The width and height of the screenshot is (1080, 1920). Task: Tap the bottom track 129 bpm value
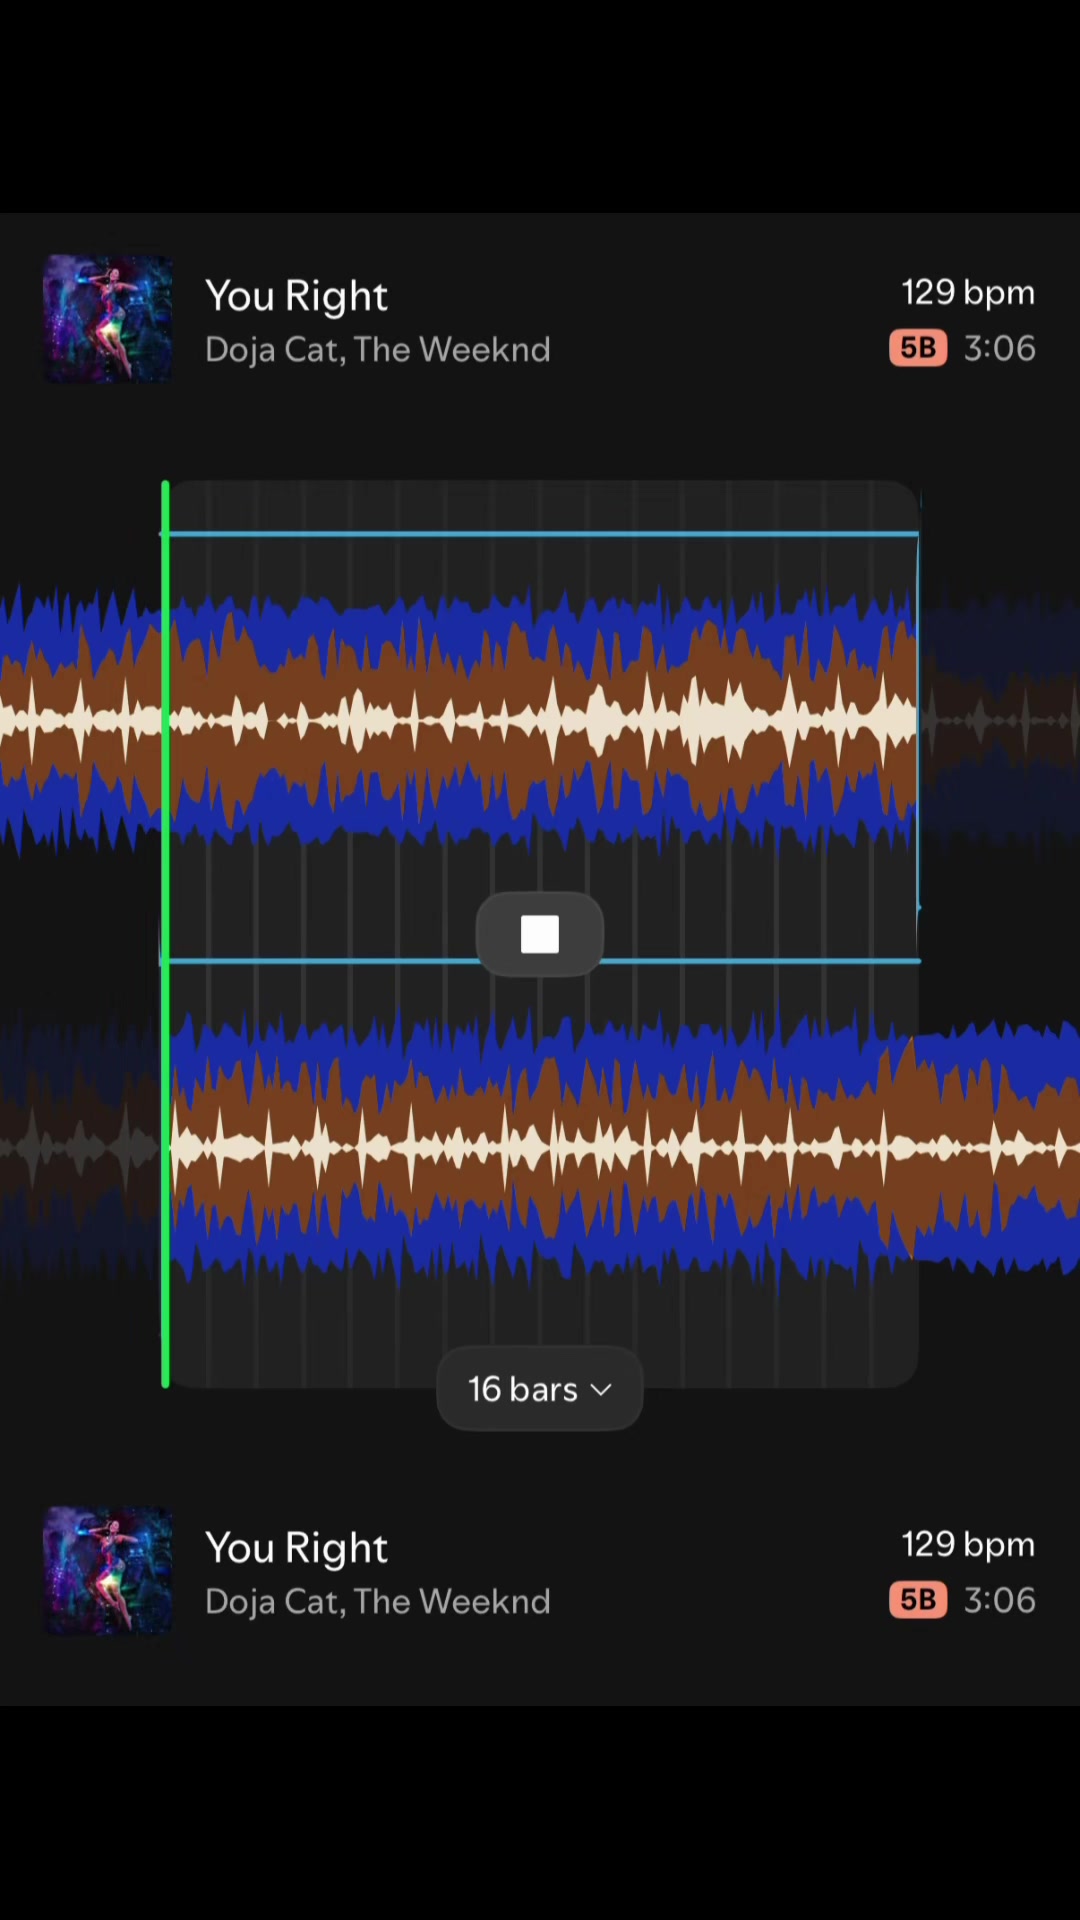click(x=968, y=1545)
